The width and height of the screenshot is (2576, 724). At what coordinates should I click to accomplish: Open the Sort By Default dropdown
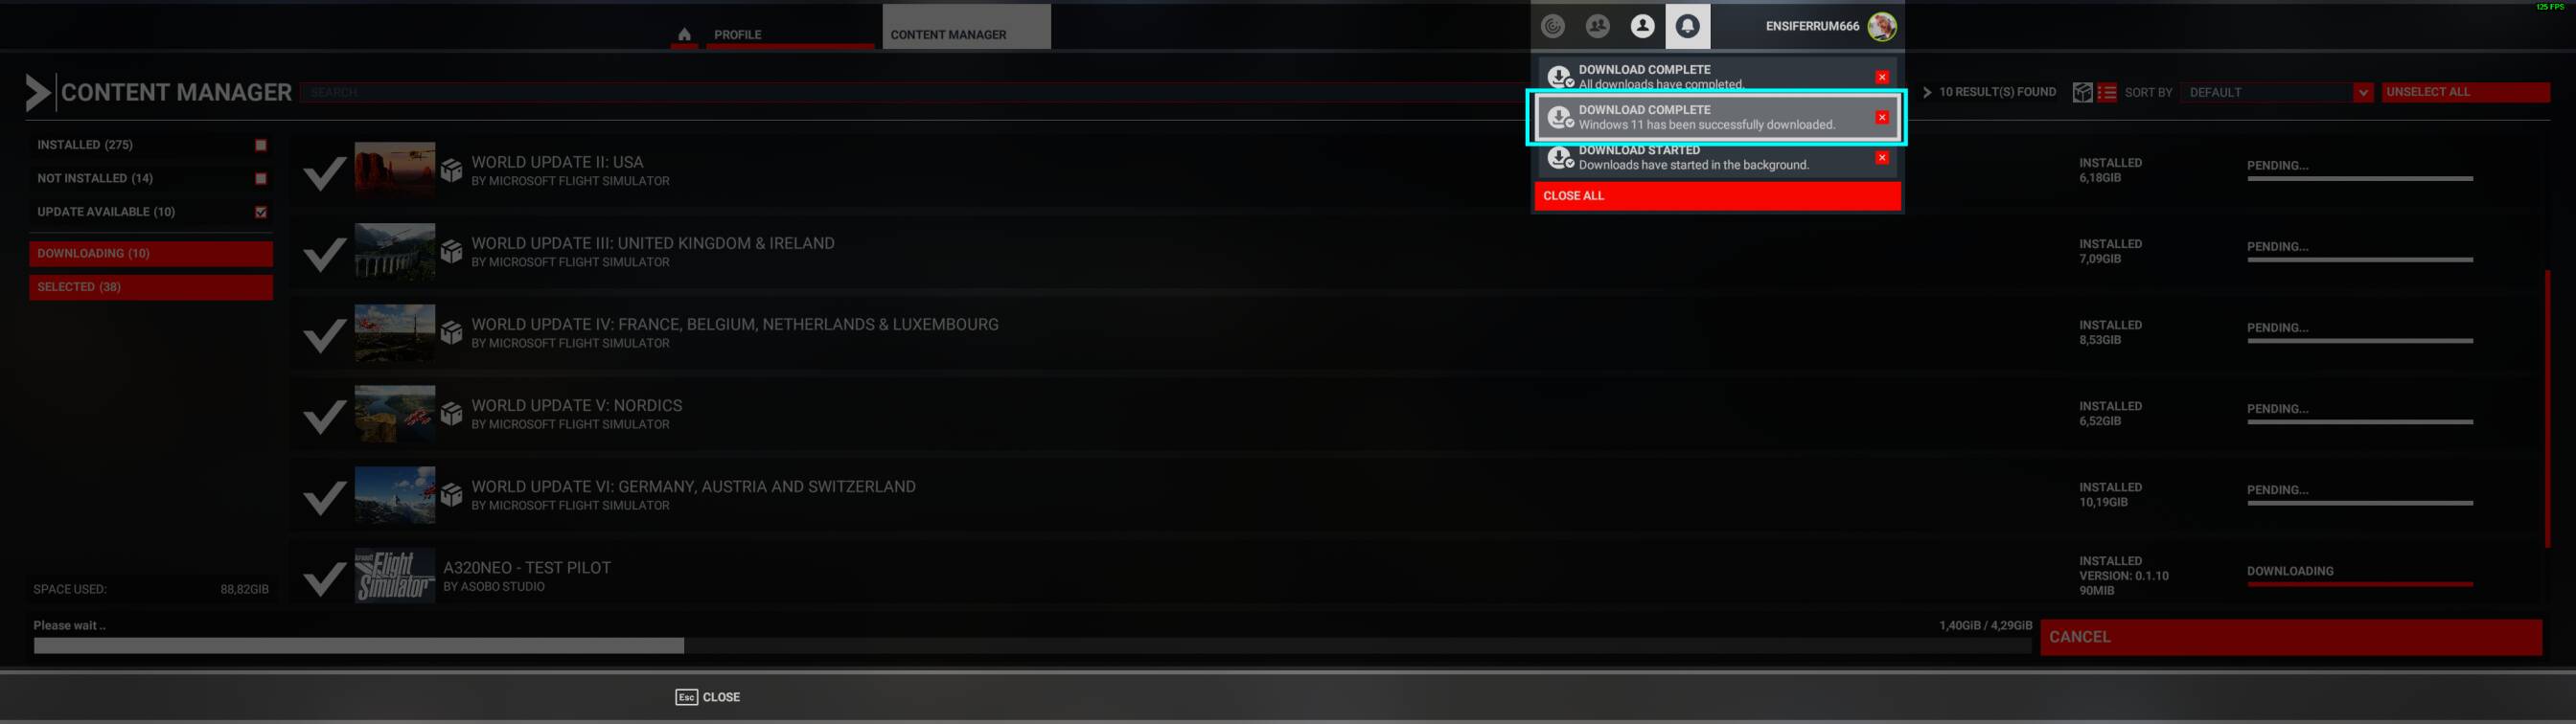click(2276, 92)
